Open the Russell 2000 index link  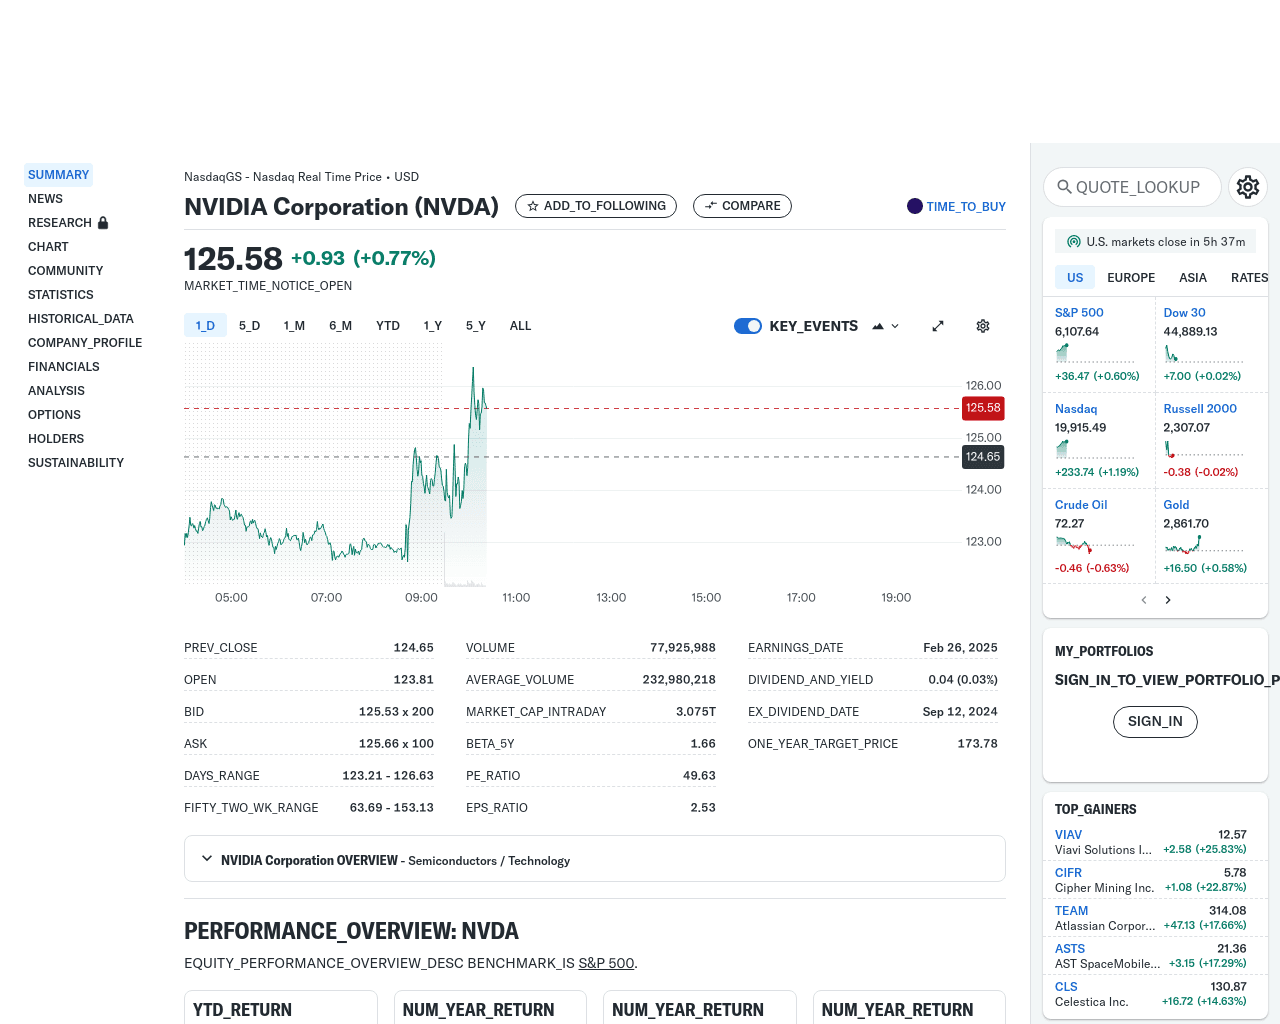tap(1200, 409)
